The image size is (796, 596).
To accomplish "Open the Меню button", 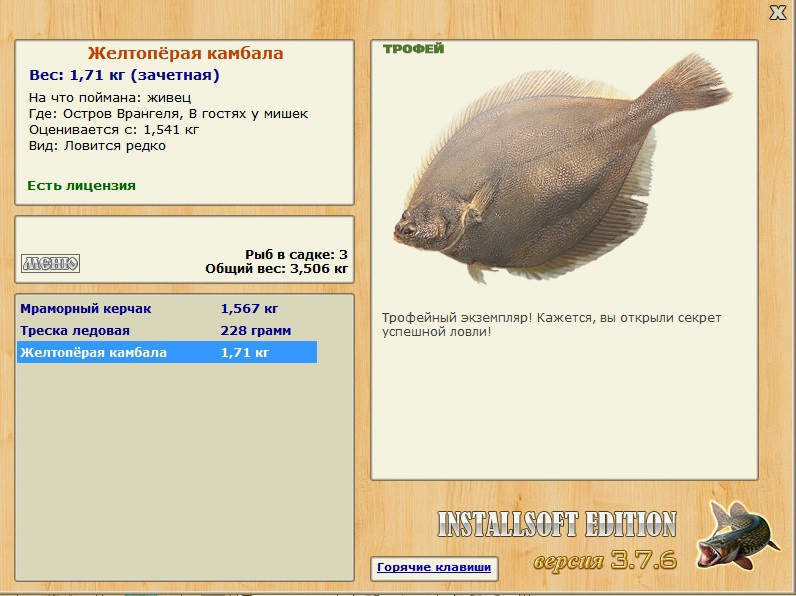I will click(x=50, y=263).
